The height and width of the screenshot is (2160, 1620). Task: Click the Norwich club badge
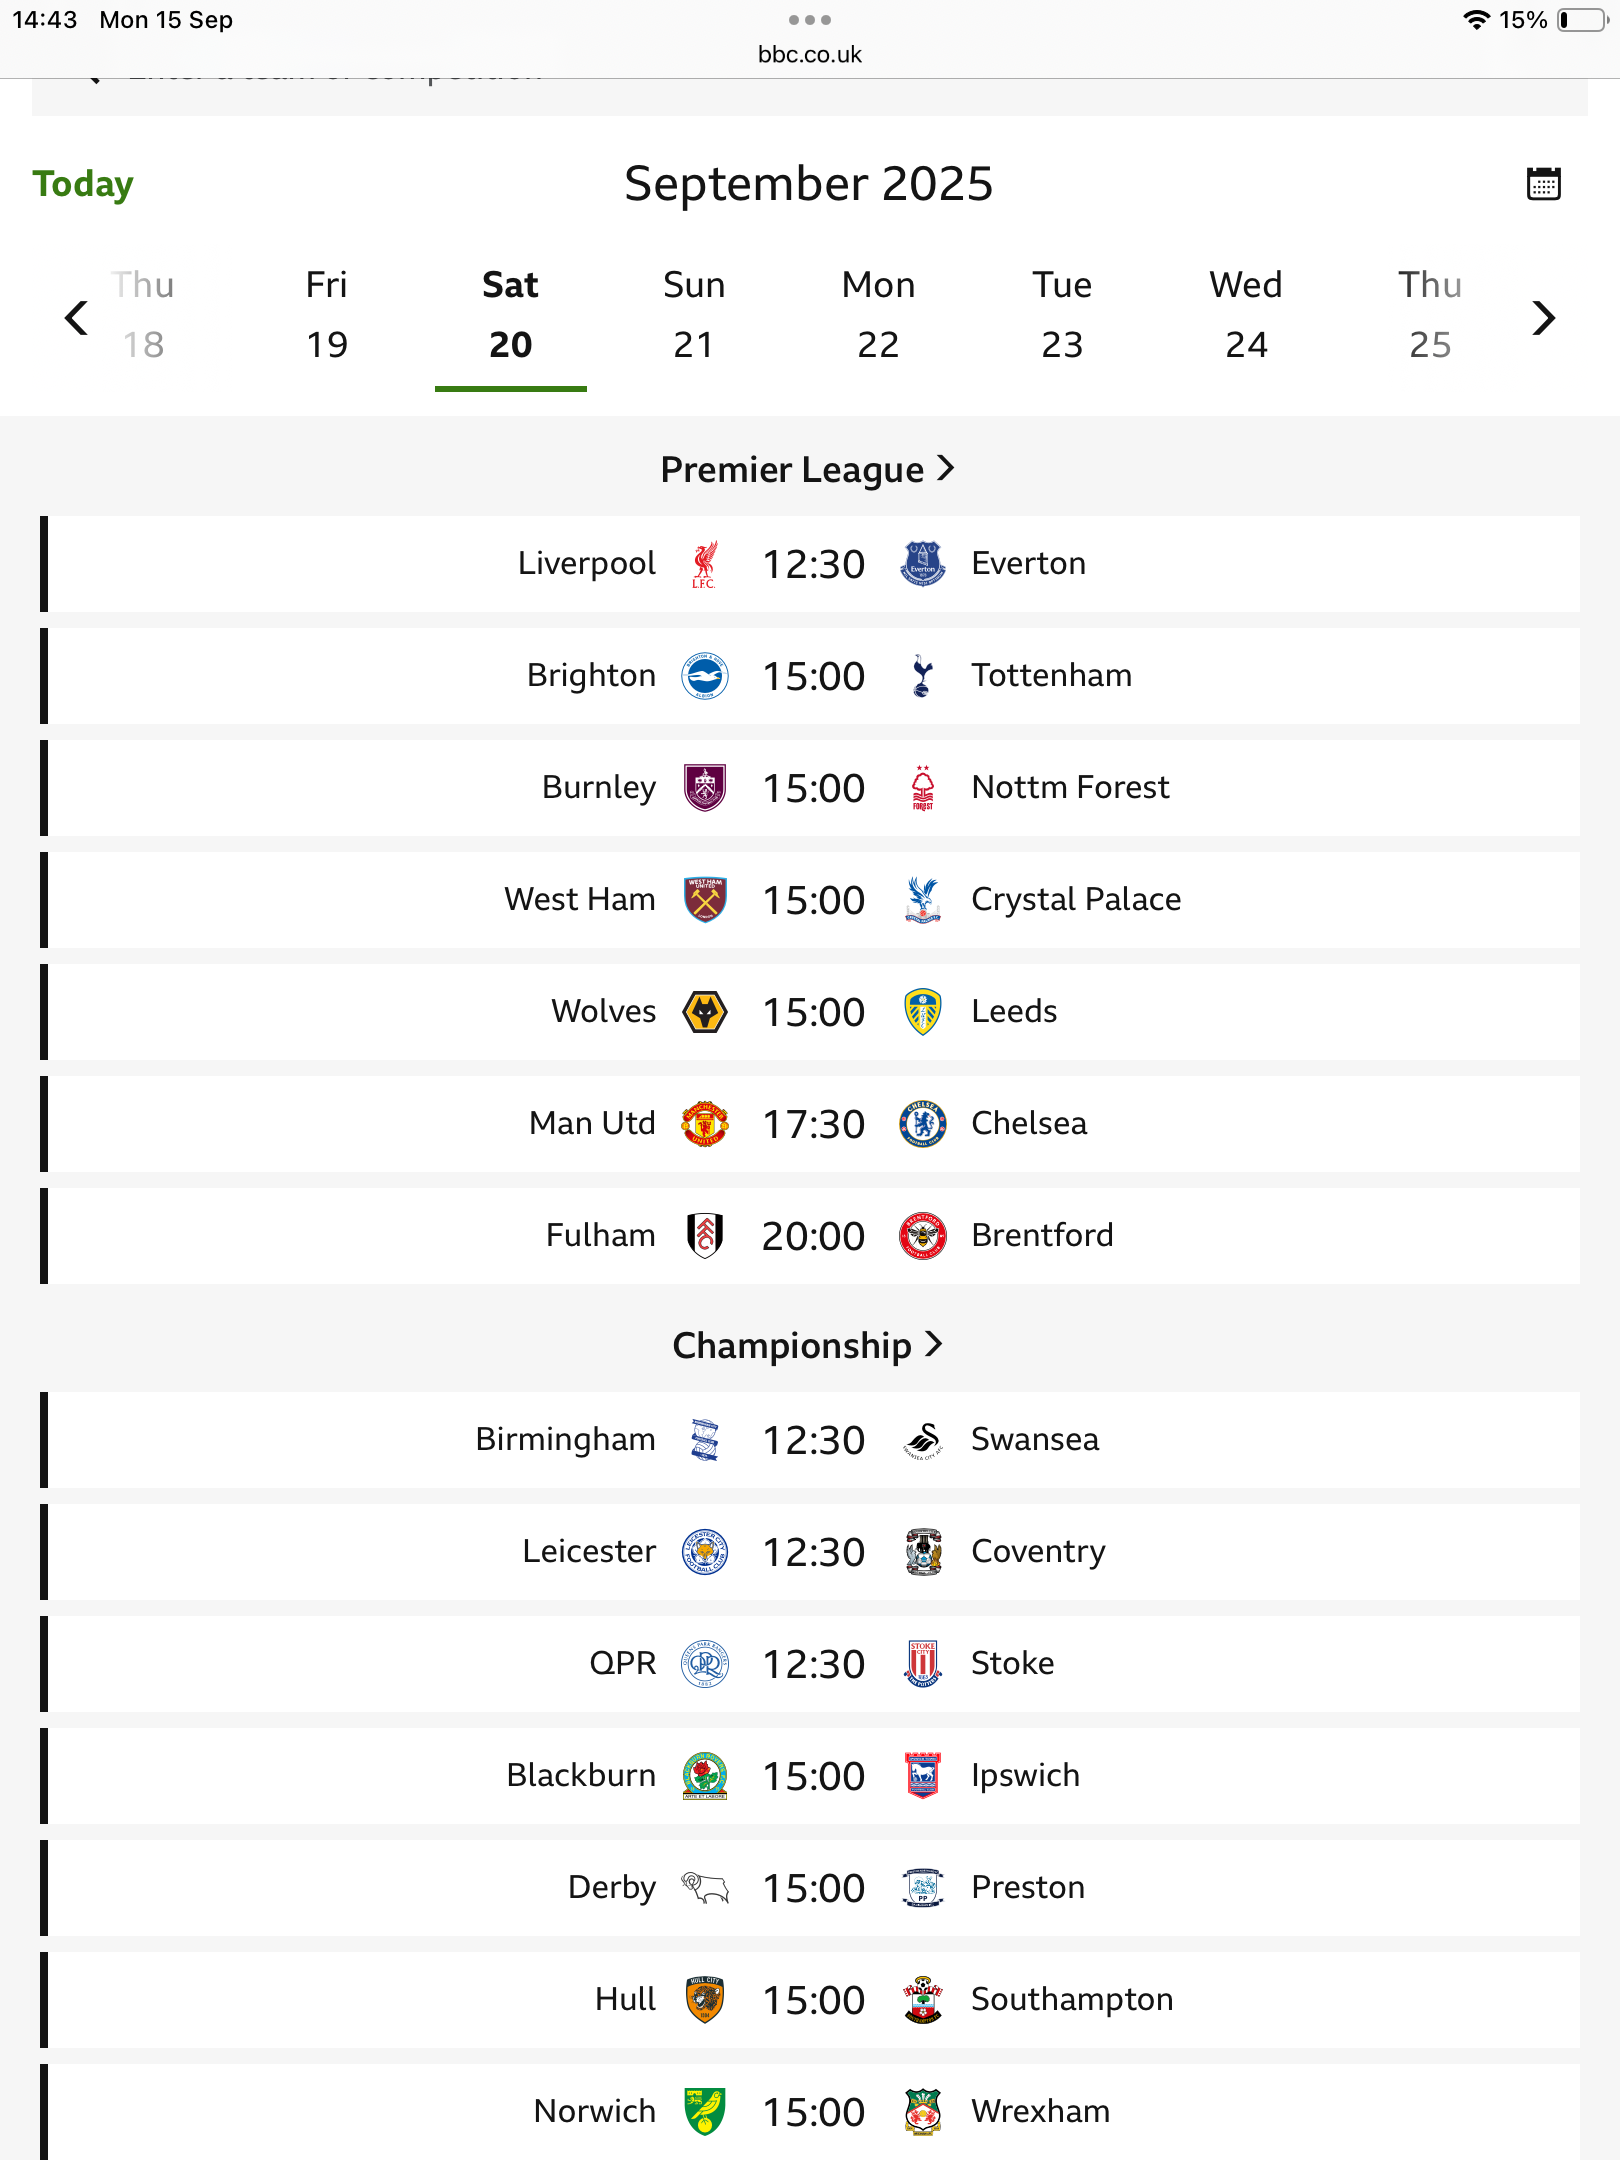coord(704,2111)
